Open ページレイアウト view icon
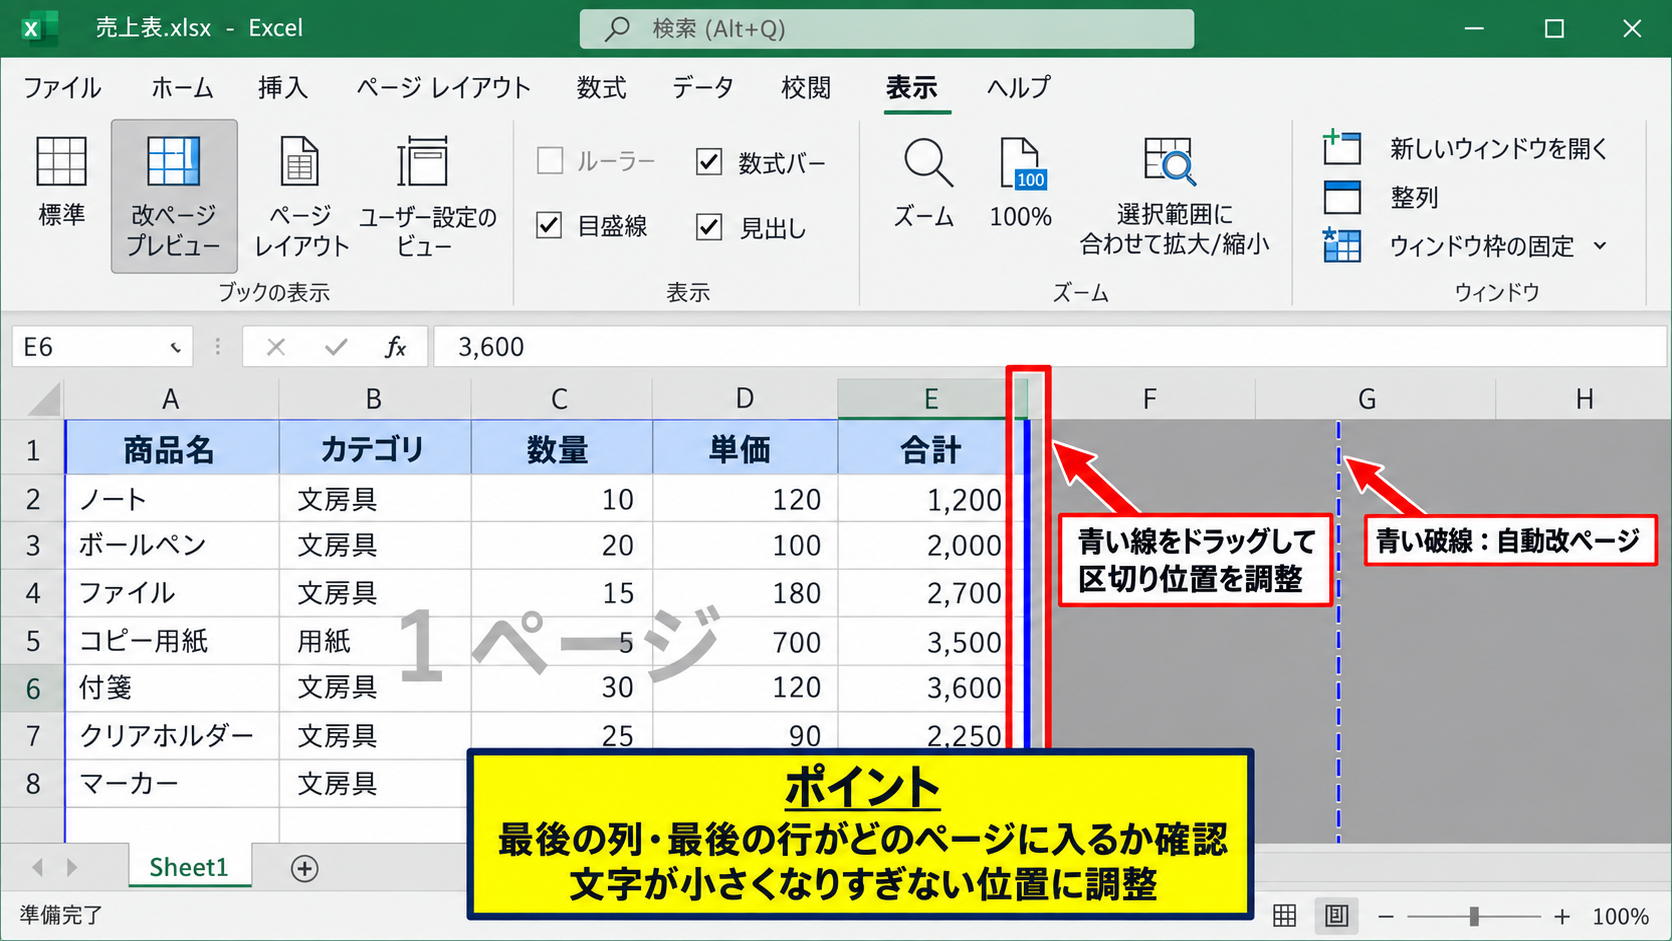Screen dimensions: 1672x941 pyautogui.click(x=299, y=162)
